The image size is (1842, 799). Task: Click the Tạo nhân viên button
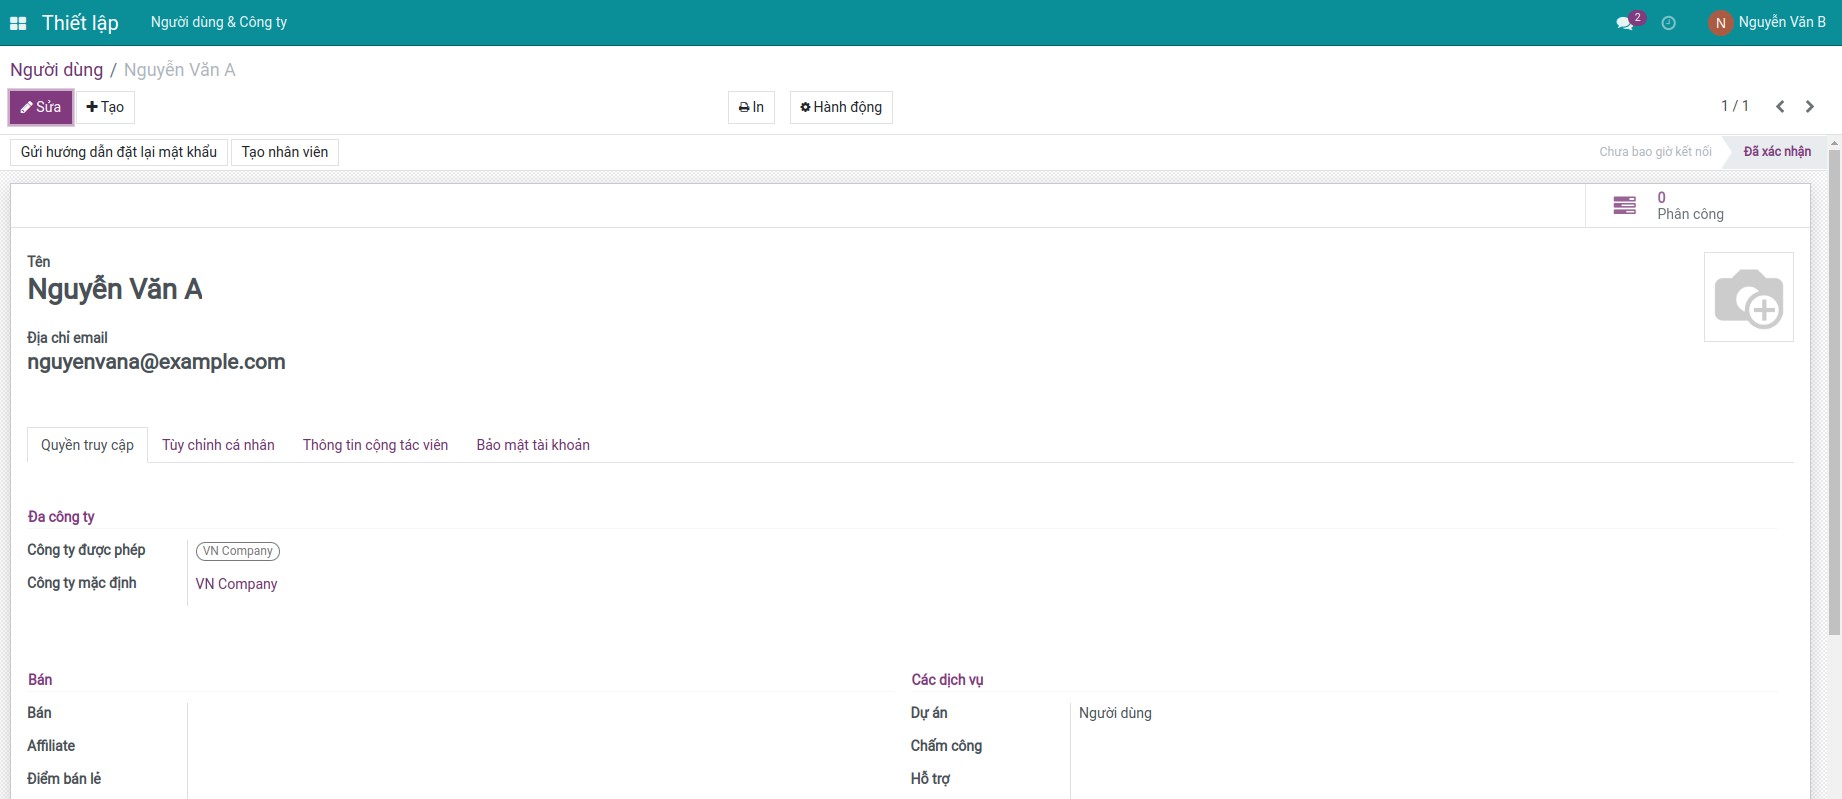click(x=285, y=152)
